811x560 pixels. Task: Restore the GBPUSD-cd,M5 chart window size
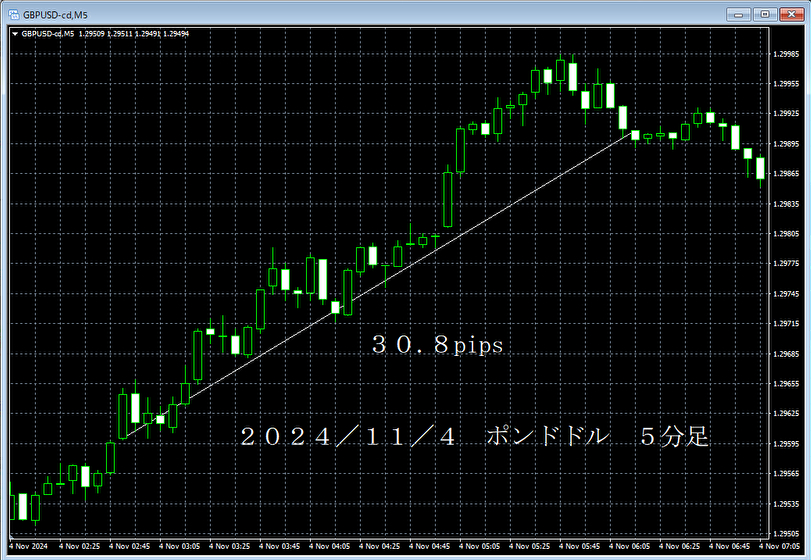pos(764,14)
